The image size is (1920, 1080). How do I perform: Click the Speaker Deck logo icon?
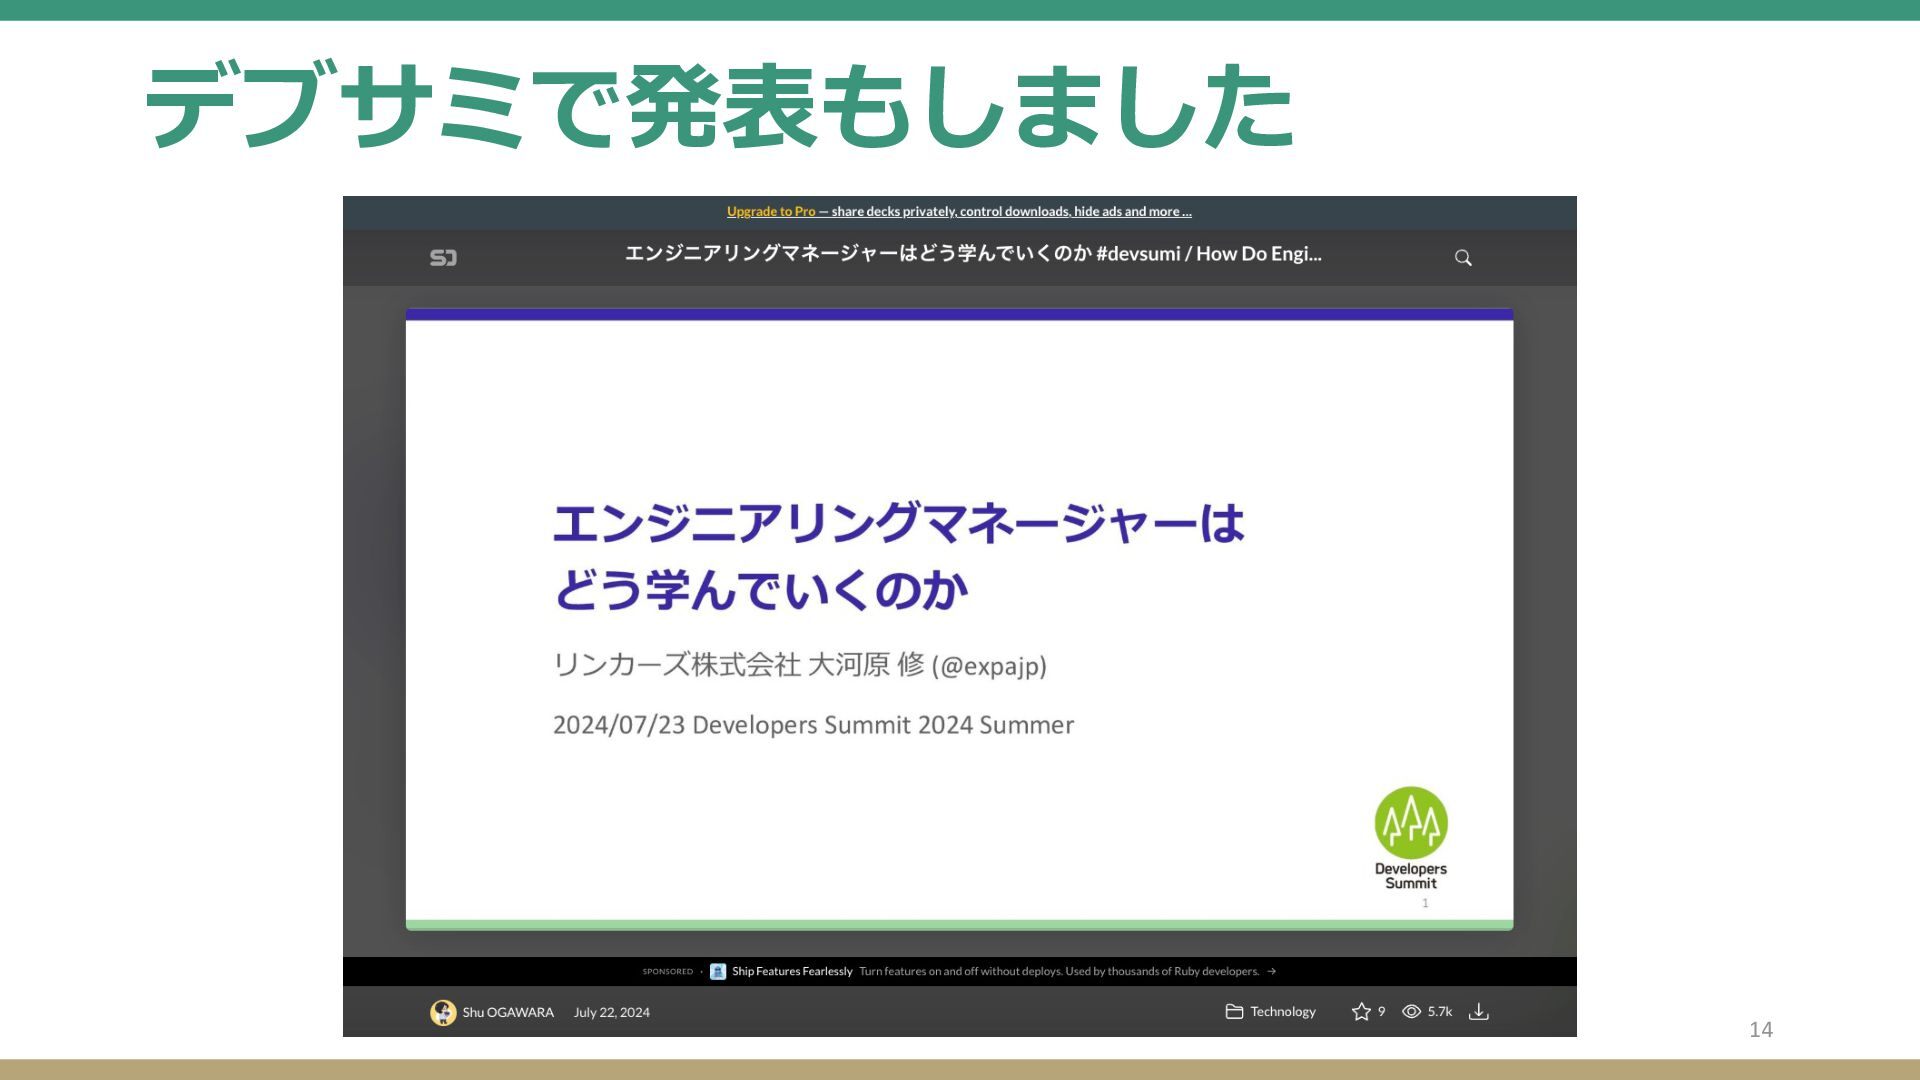point(443,258)
